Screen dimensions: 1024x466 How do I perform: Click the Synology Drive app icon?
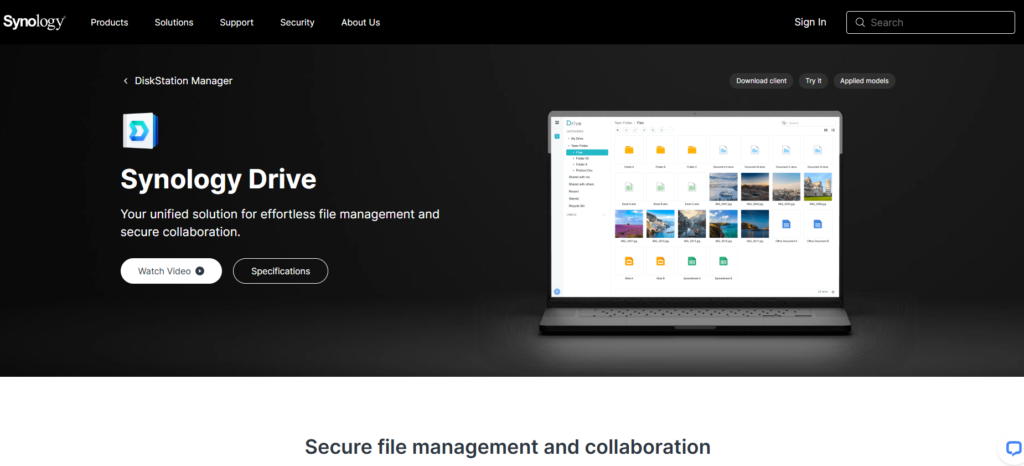(140, 130)
